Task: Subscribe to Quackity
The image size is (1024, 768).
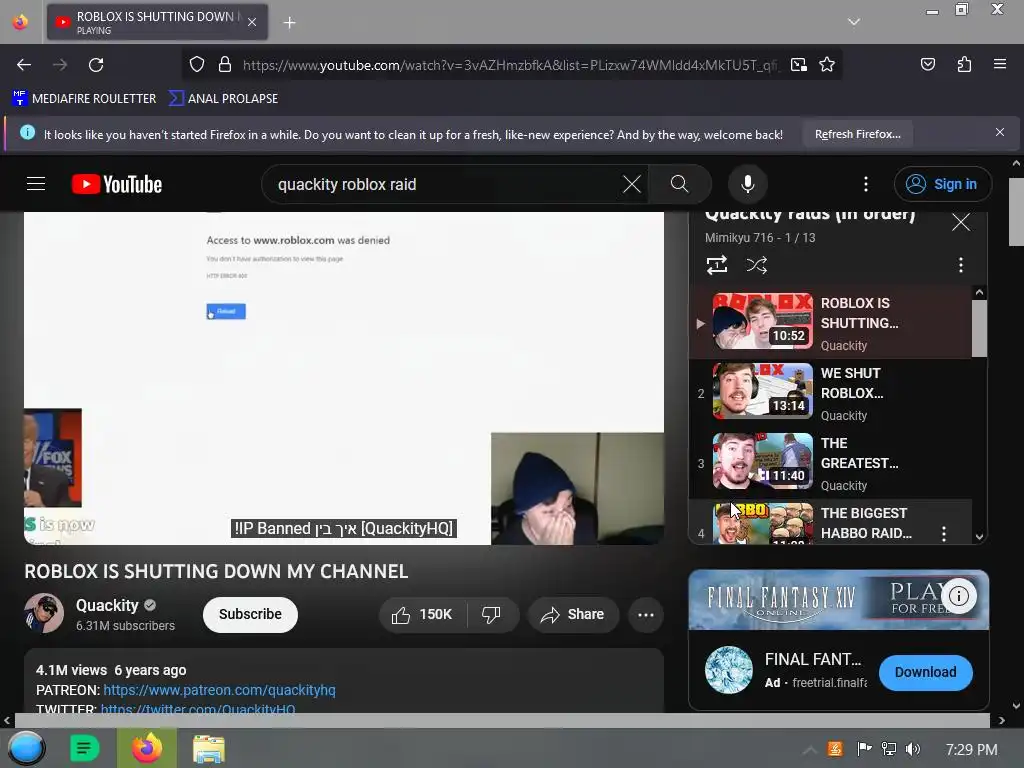Action: click(250, 615)
